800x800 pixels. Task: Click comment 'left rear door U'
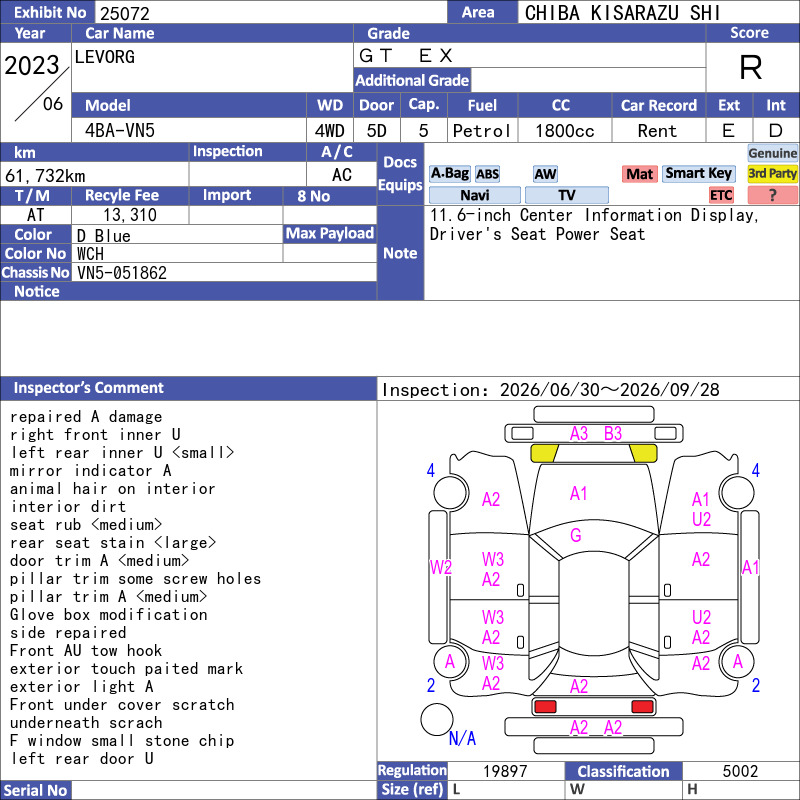(x=82, y=759)
